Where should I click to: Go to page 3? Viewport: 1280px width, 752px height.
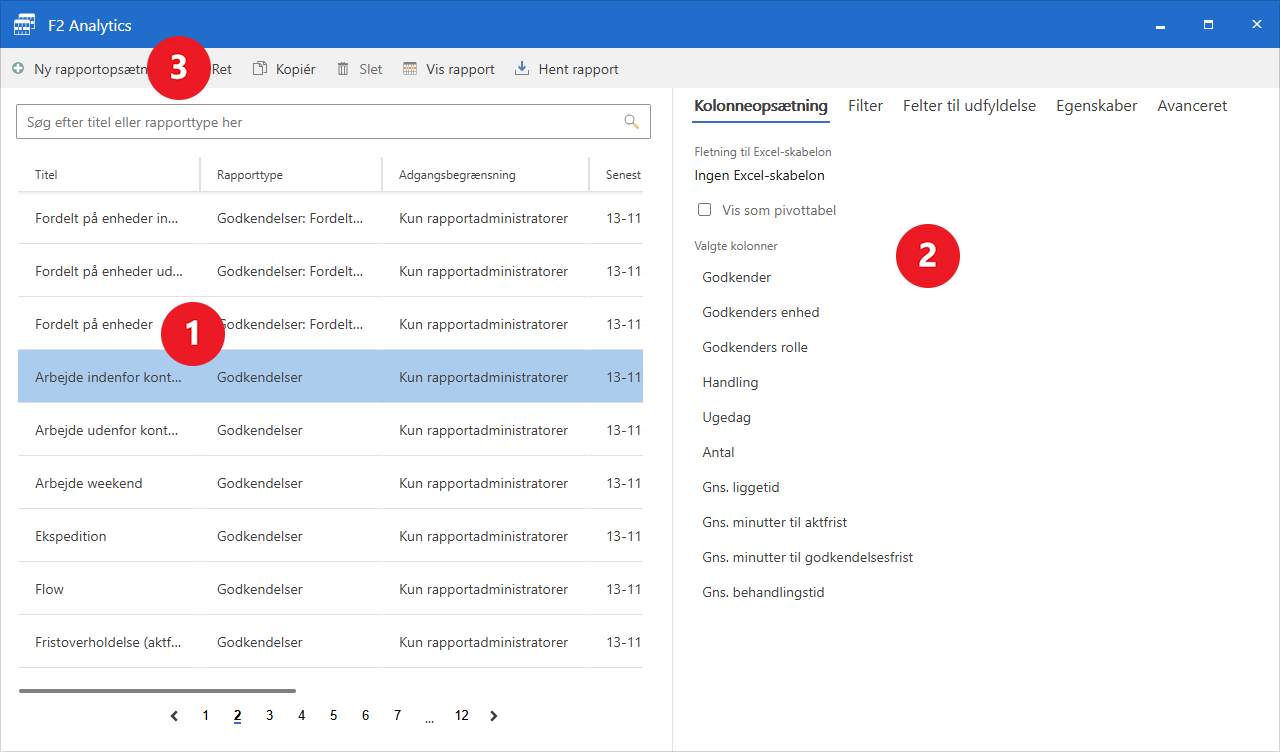click(x=270, y=716)
